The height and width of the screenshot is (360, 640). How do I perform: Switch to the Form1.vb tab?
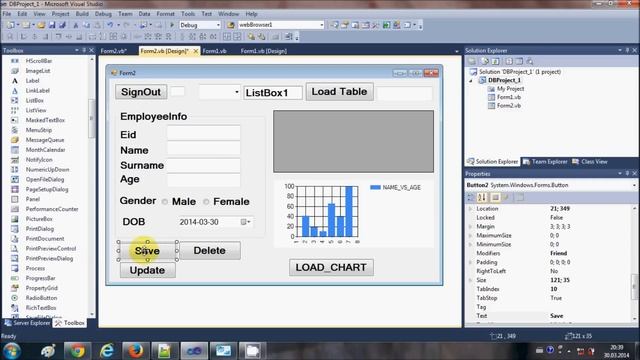click(215, 51)
